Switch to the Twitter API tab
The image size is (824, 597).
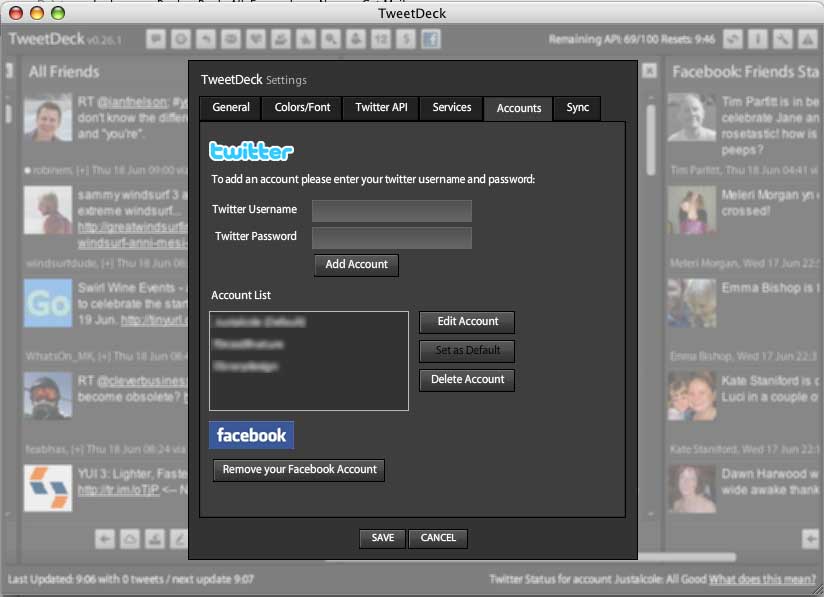[x=381, y=107]
